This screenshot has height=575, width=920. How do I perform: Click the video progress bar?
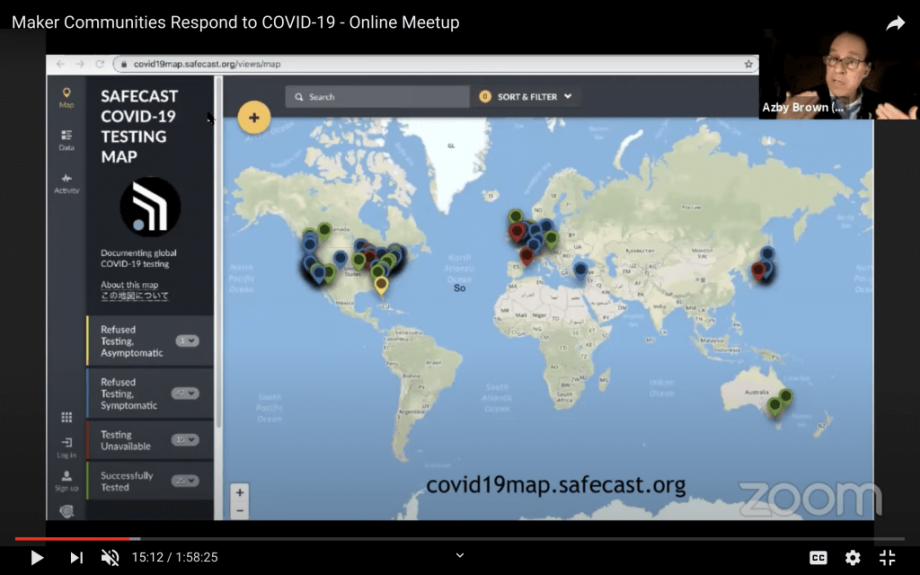click(460, 539)
